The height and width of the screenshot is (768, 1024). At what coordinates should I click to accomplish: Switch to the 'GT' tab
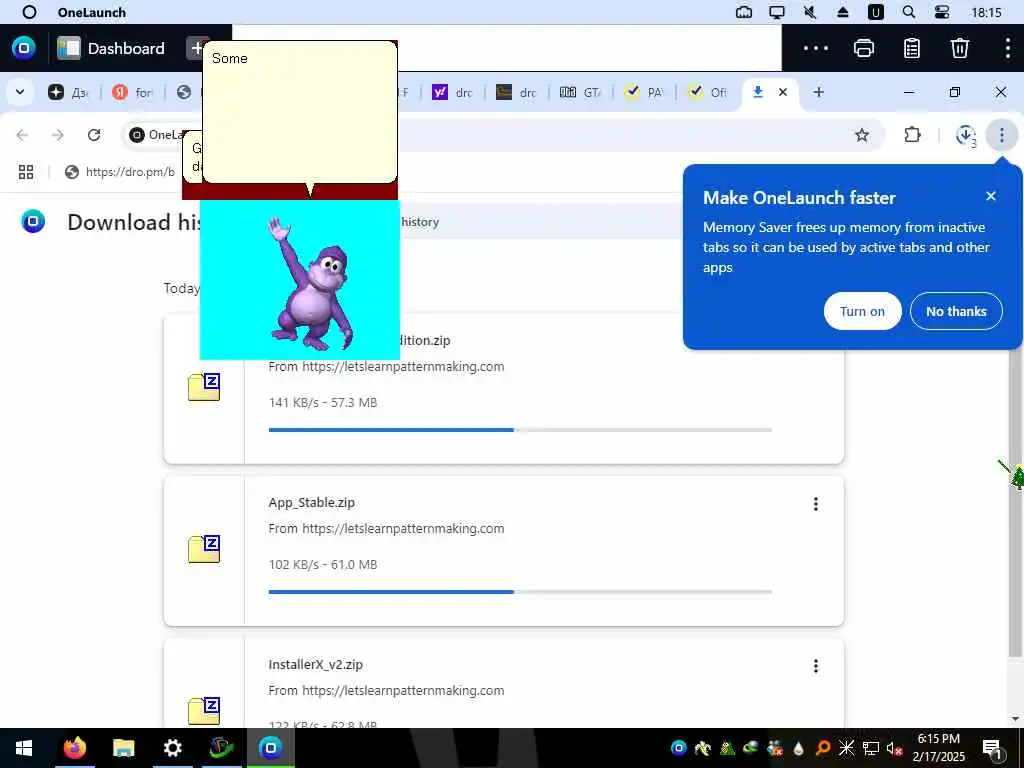click(581, 93)
